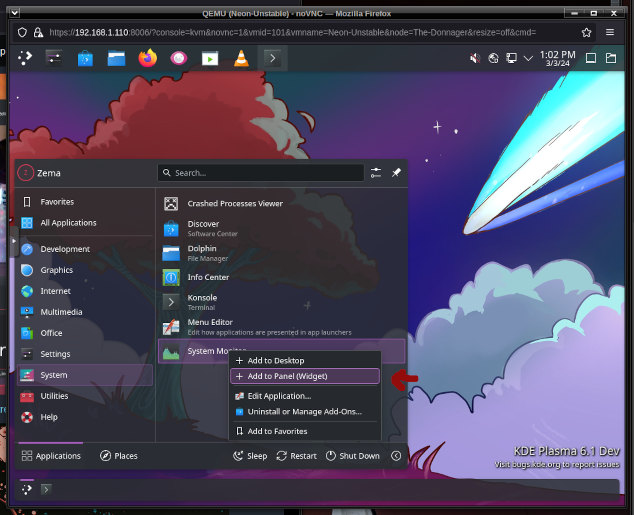Choose Add to Desktop
634x515 pixels.
click(x=305, y=361)
